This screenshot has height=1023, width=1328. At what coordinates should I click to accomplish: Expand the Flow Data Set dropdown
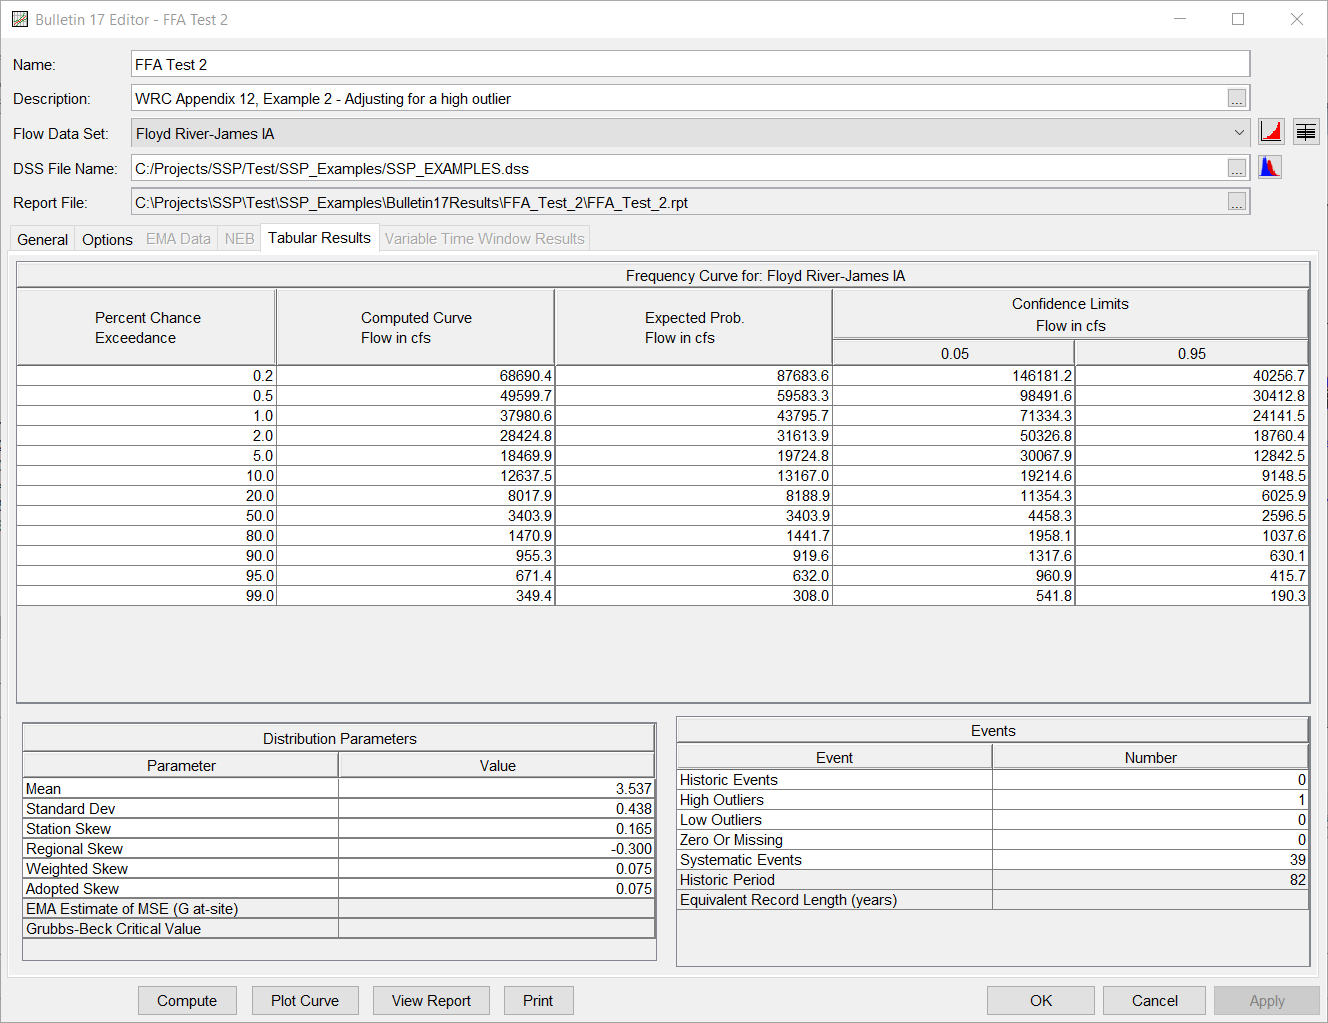(1239, 133)
